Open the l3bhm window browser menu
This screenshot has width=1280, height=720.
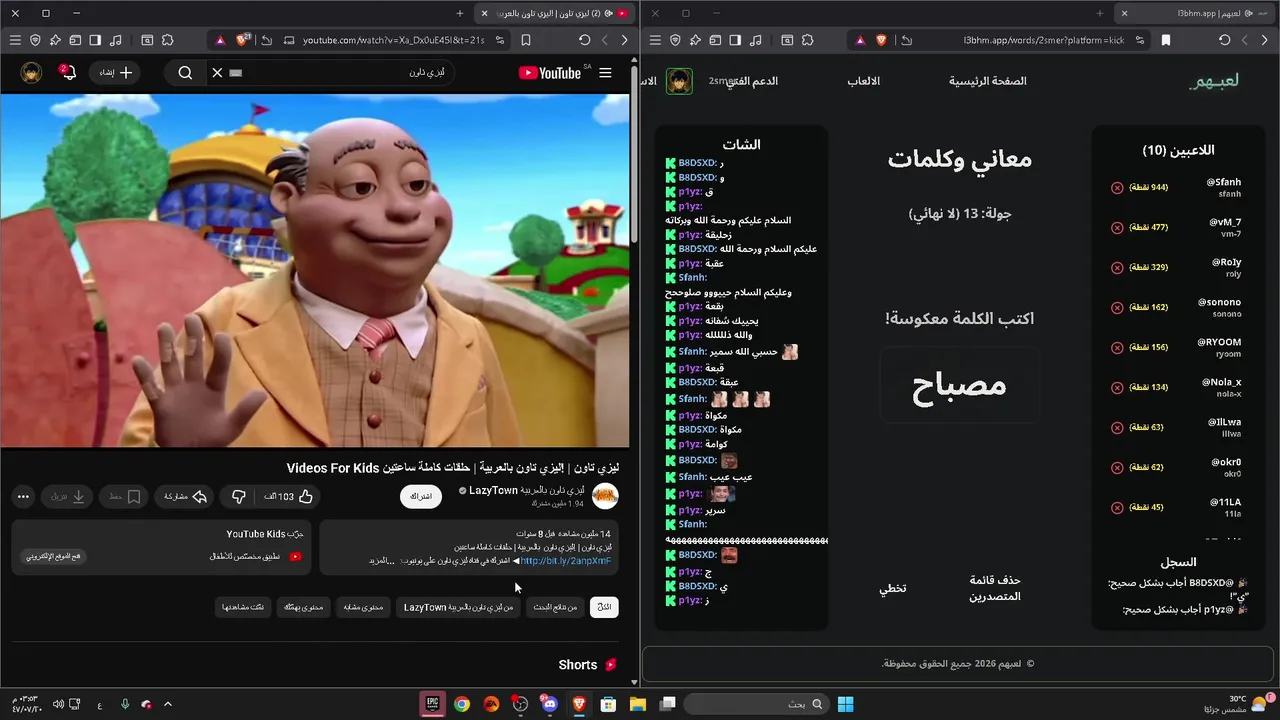click(655, 40)
